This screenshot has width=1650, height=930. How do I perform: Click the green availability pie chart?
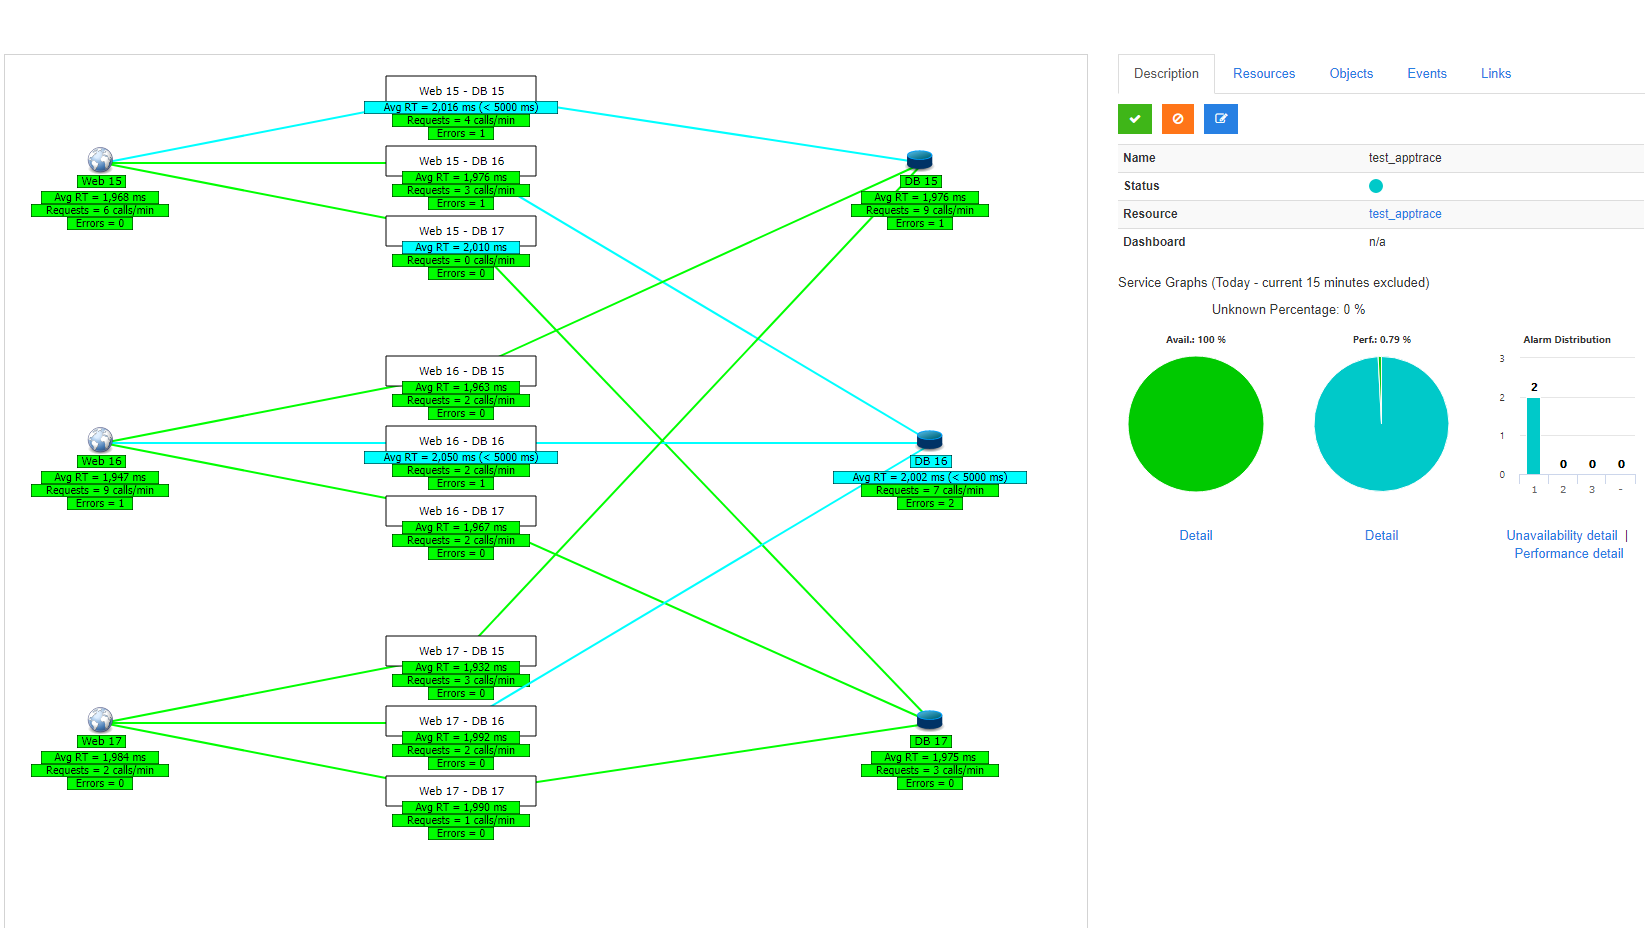pos(1195,424)
